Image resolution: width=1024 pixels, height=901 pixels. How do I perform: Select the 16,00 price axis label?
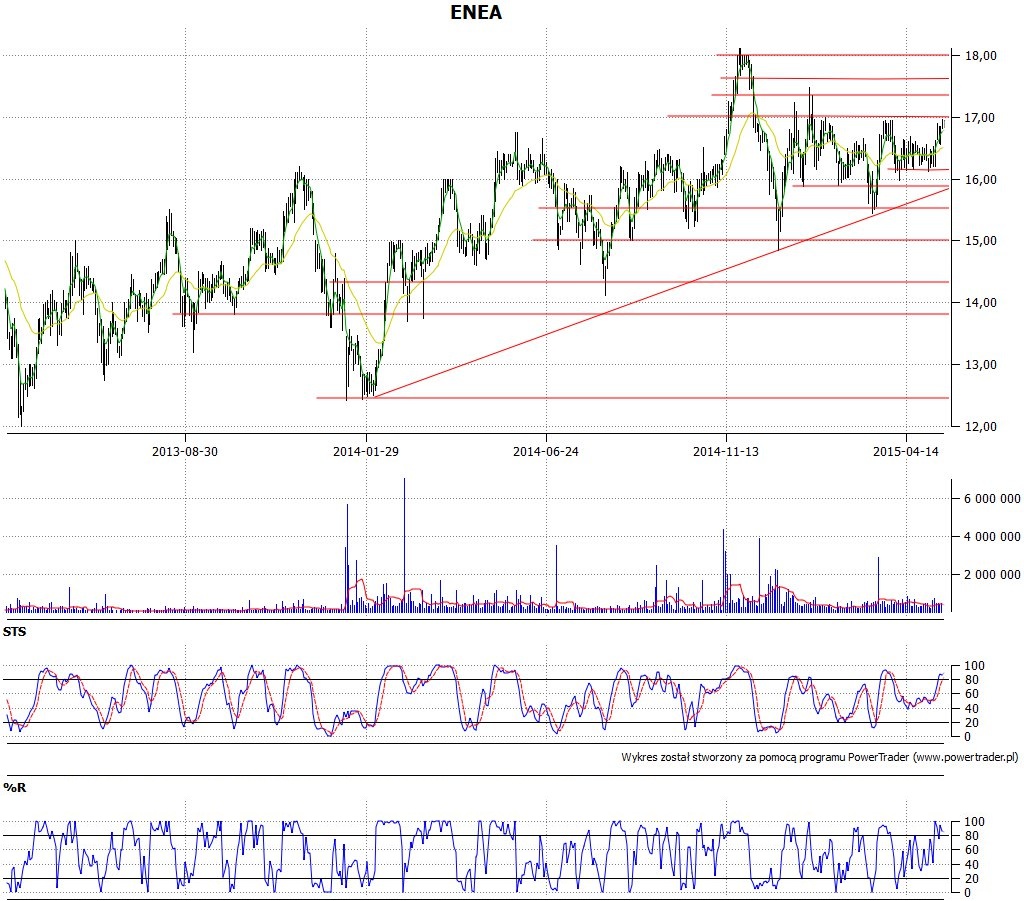(x=981, y=180)
